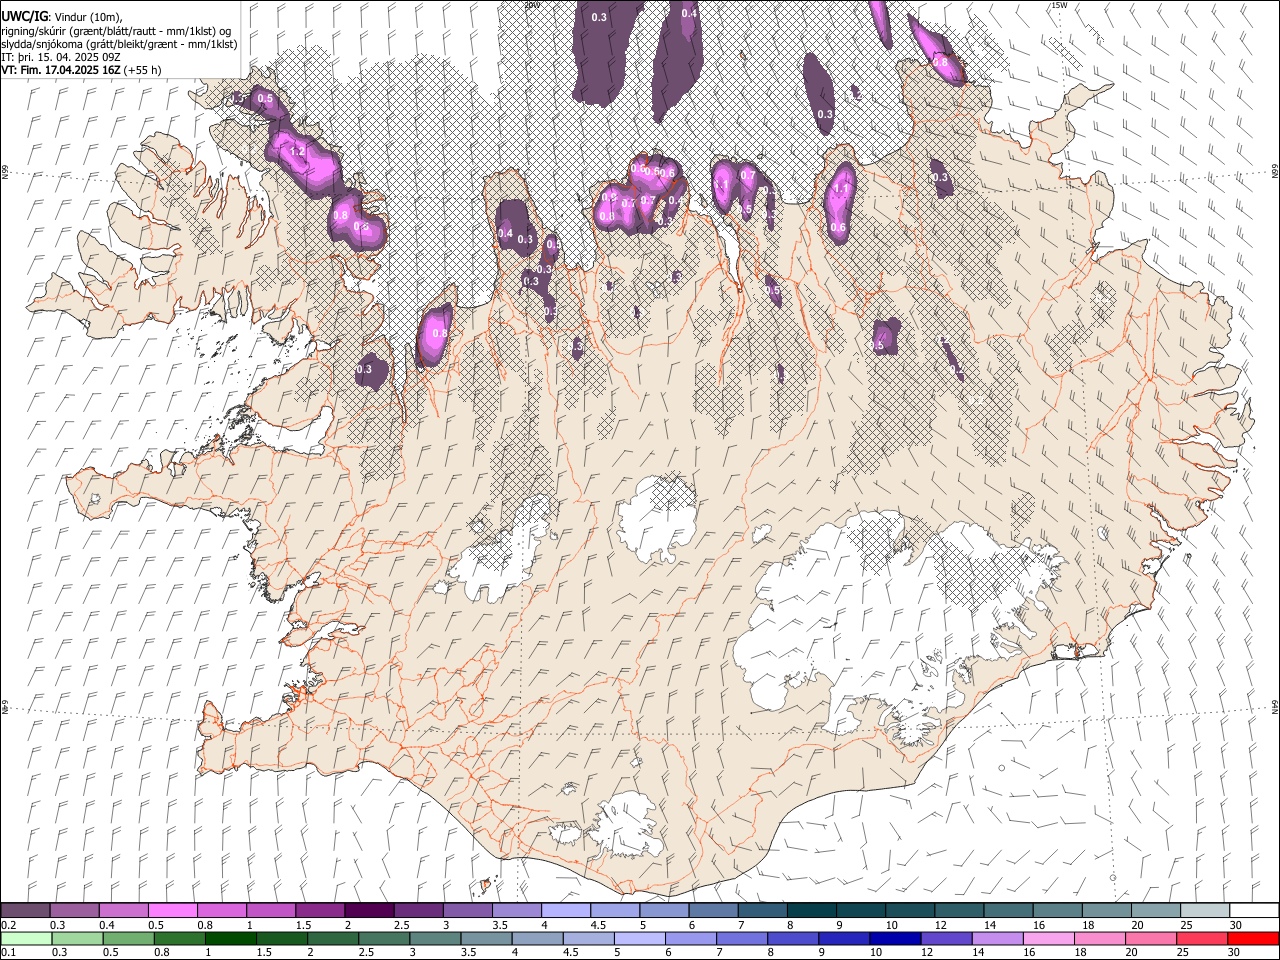Image resolution: width=1280 pixels, height=960 pixels.
Task: Pick the lower-row violet swatch starting at 12
Action: tap(946, 939)
